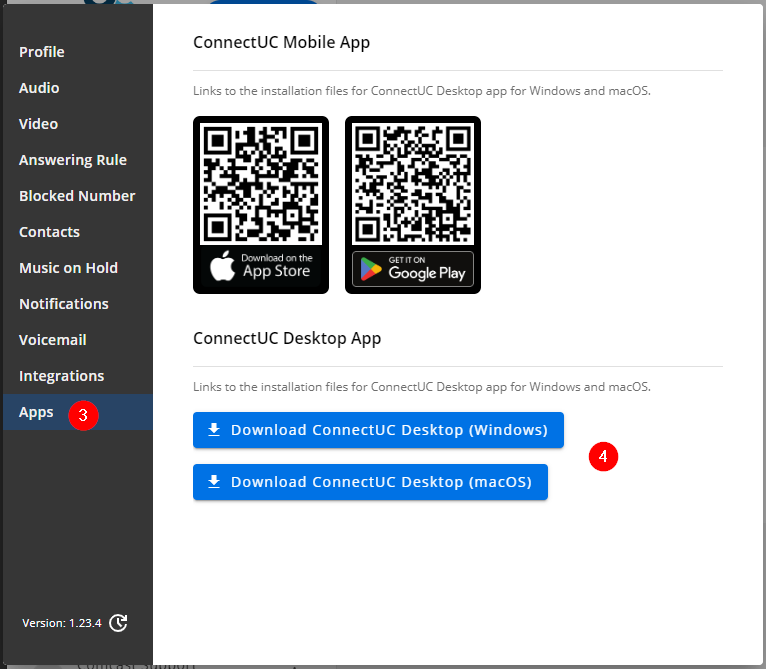Select Music on Hold settings
The width and height of the screenshot is (766, 669).
point(68,268)
